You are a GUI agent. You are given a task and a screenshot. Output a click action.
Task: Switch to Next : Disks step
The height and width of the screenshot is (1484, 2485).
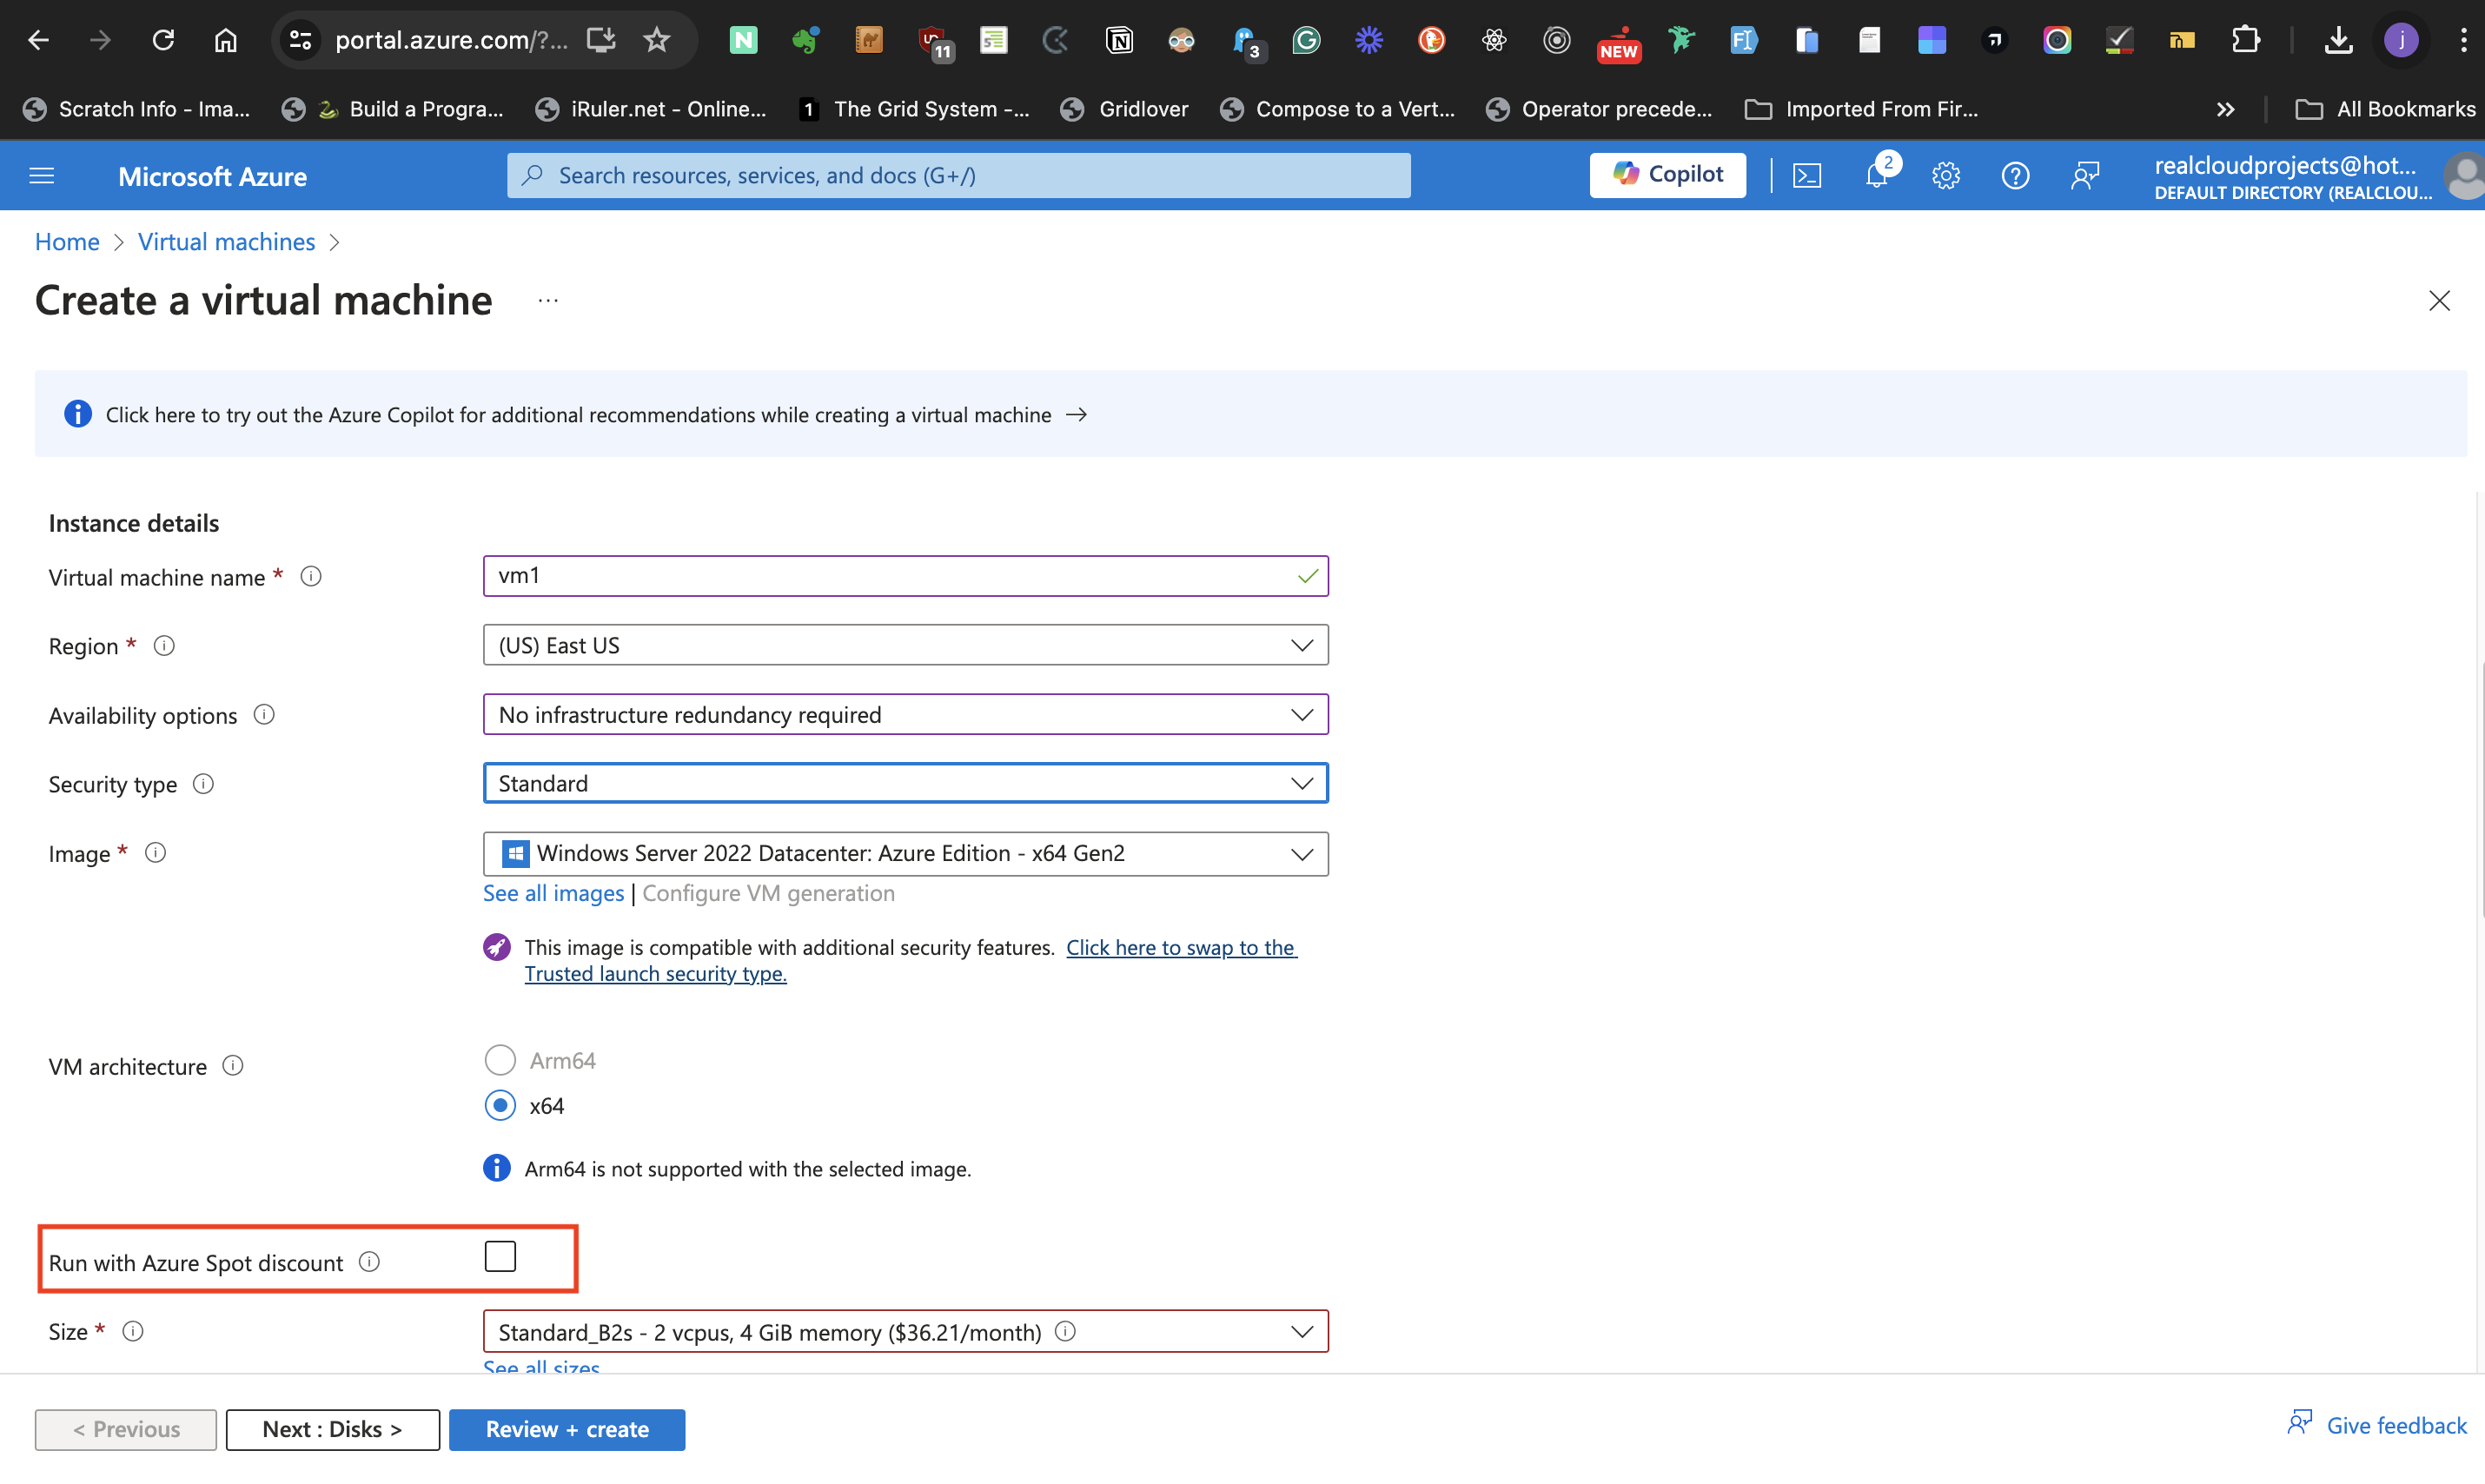tap(332, 1429)
